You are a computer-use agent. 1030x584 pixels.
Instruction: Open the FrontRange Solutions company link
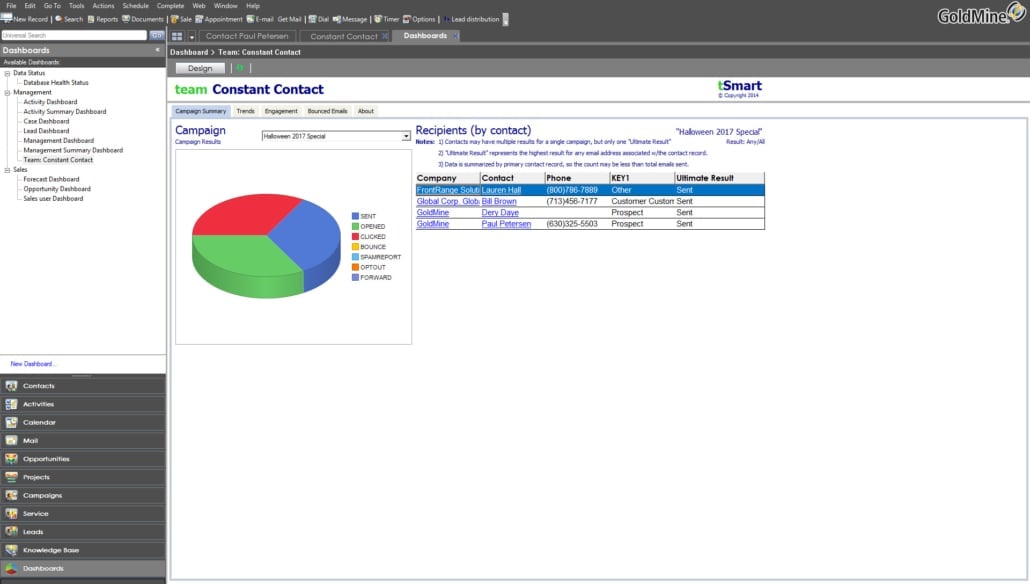click(x=448, y=191)
